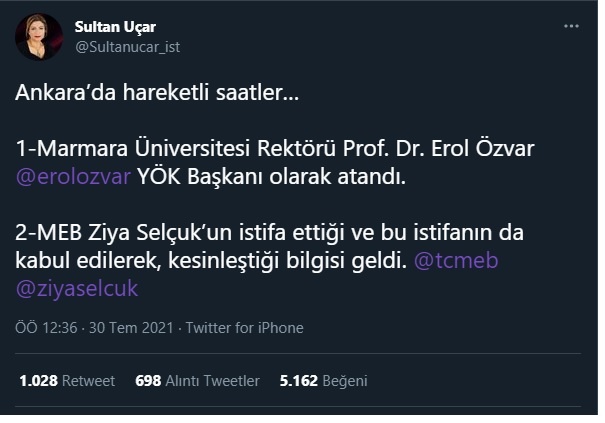View the 1.028 Retweet list
Viewport: 605px width, 423px height.
[x=67, y=381]
